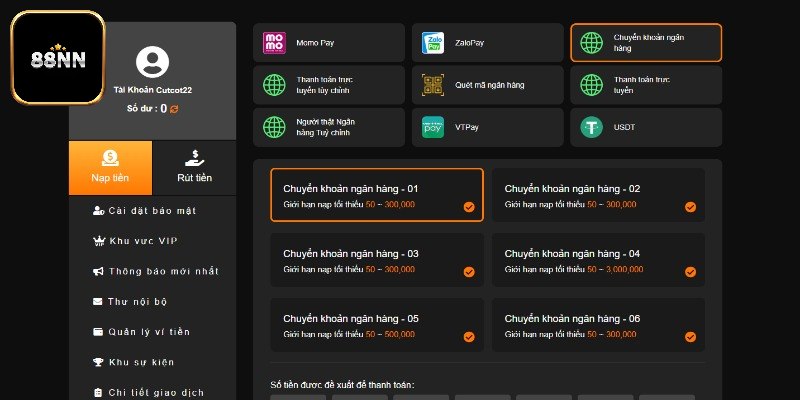This screenshot has height=400, width=800.
Task: Click 'Số tiền được đề xuất để thanh toán' text
Action: [x=342, y=385]
